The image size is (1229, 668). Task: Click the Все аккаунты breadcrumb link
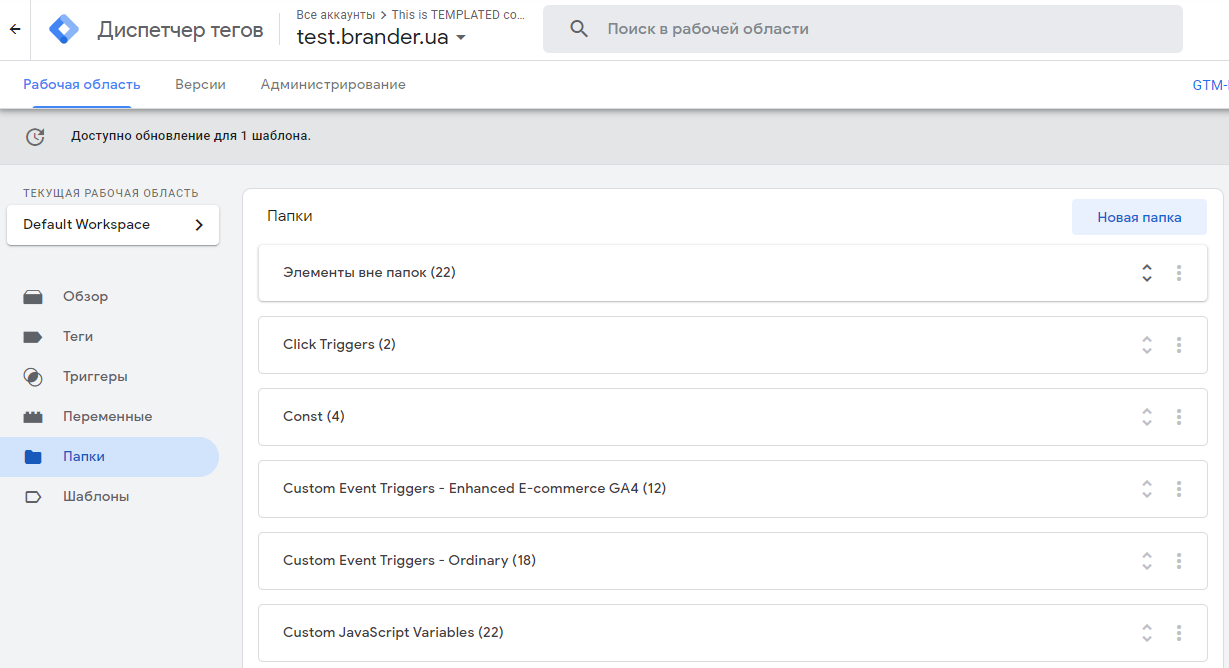tap(335, 15)
